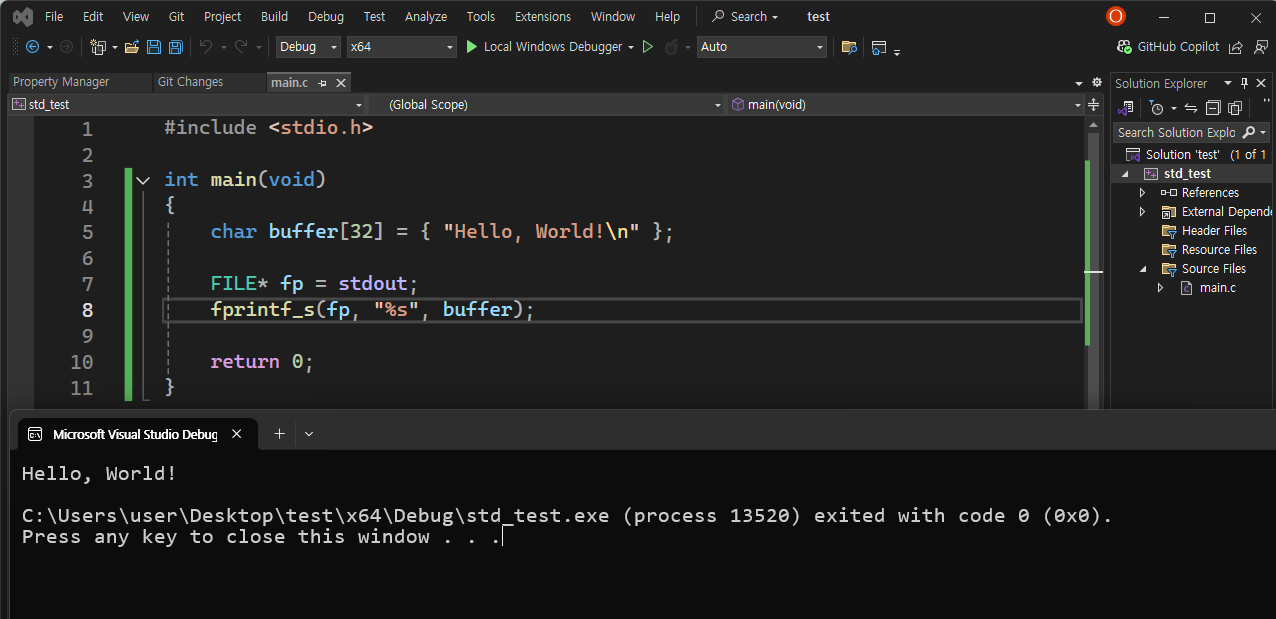Click the Collapse All icon in Solution Explorer
Image resolution: width=1276 pixels, height=619 pixels.
(1213, 108)
